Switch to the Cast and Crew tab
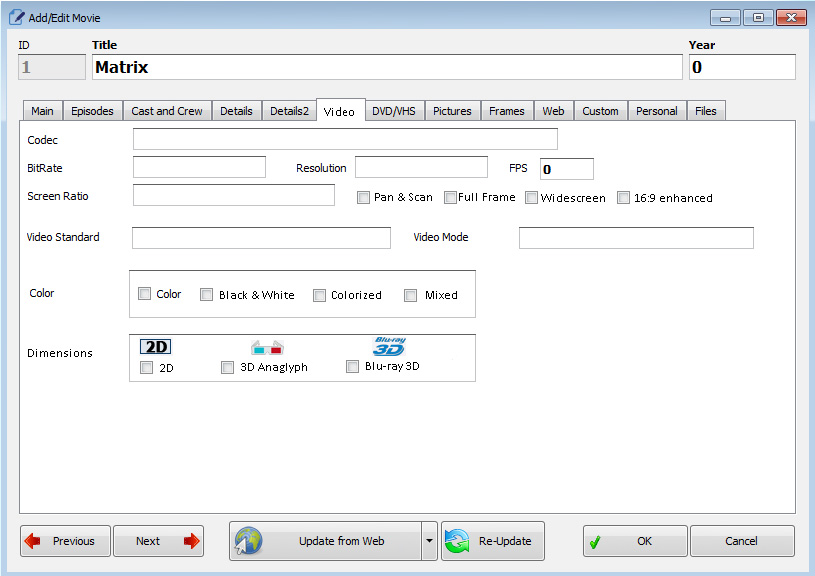This screenshot has height=576, width=815. point(167,111)
